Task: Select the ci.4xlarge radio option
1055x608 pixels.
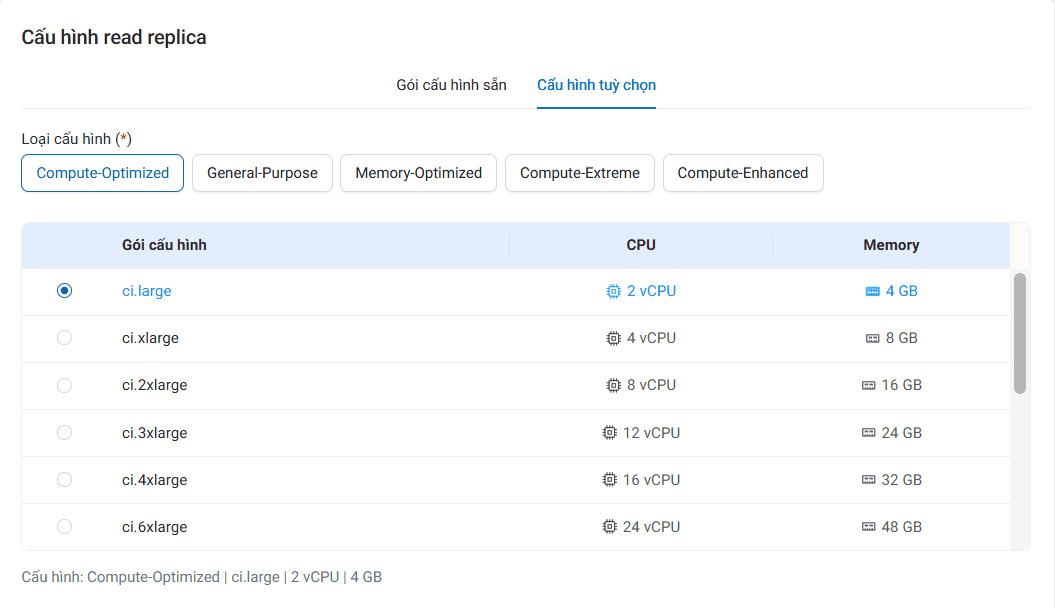Action: (x=65, y=480)
